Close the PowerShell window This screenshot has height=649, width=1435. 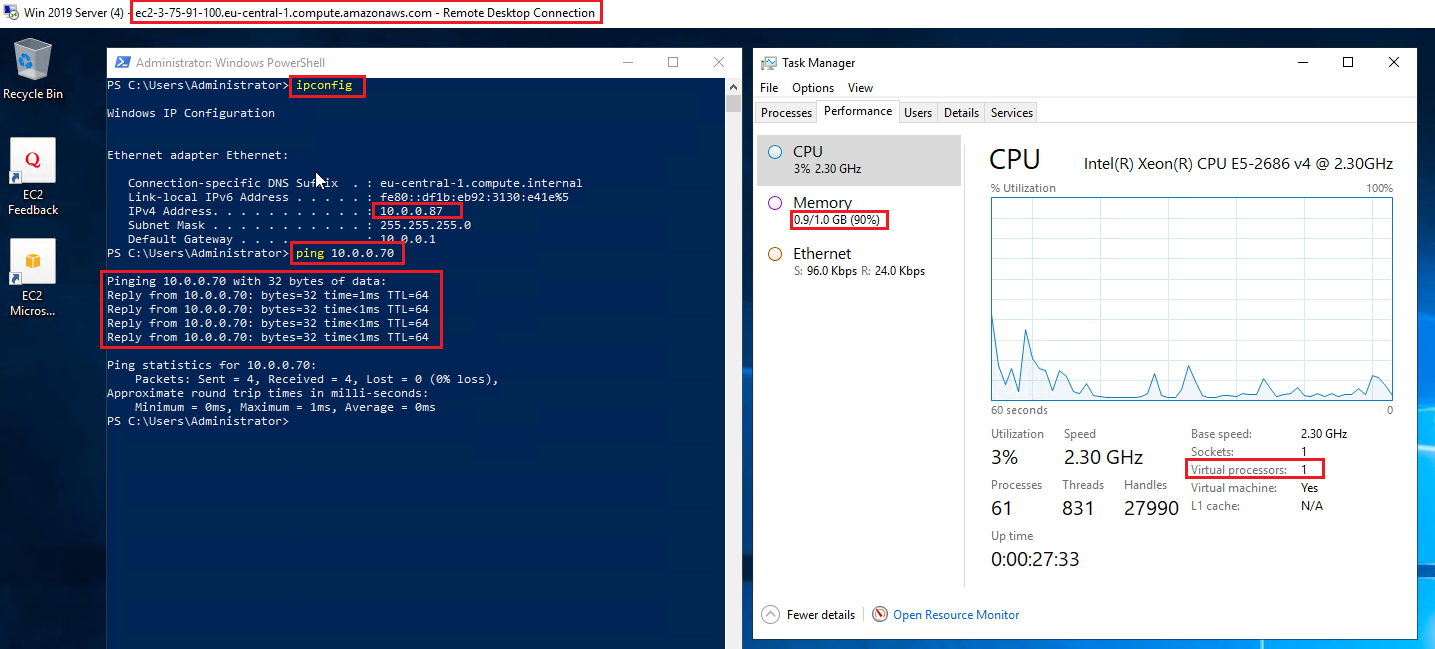[718, 62]
